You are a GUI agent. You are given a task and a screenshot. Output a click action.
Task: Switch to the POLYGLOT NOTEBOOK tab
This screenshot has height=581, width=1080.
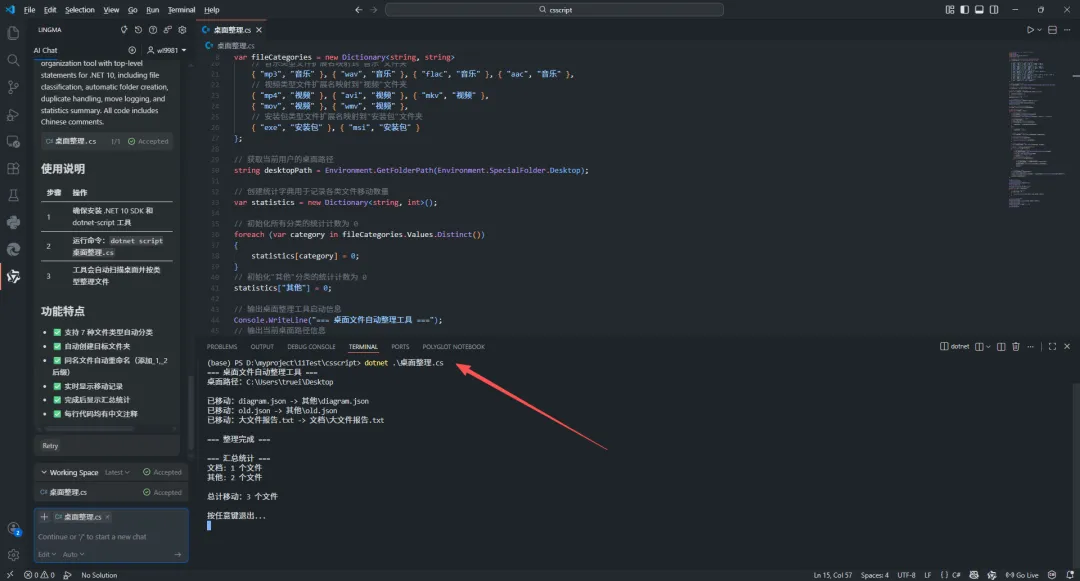pyautogui.click(x=453, y=347)
